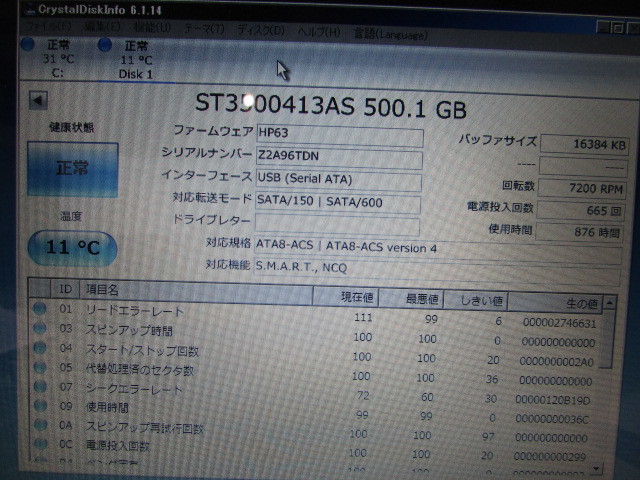Click the scrollbar up arrow of SMART list
The height and width of the screenshot is (480, 640).
click(x=609, y=303)
